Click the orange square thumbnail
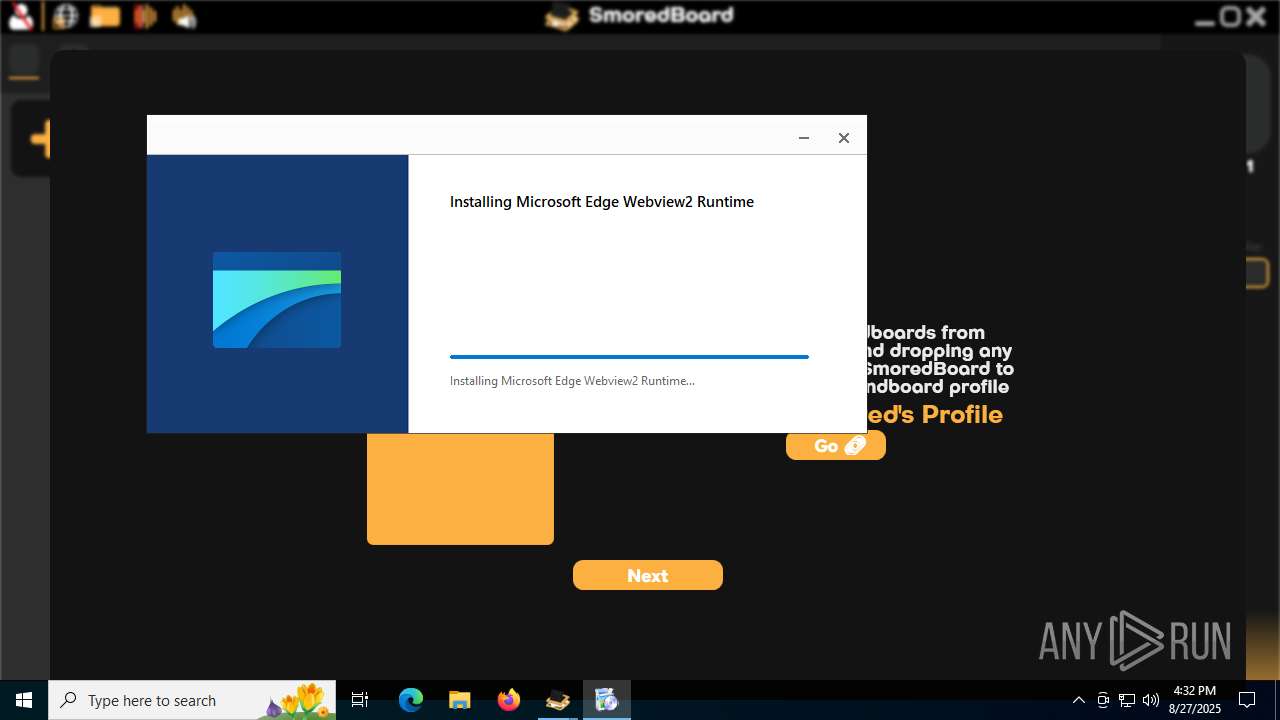Image resolution: width=1280 pixels, height=720 pixels. coord(460,489)
